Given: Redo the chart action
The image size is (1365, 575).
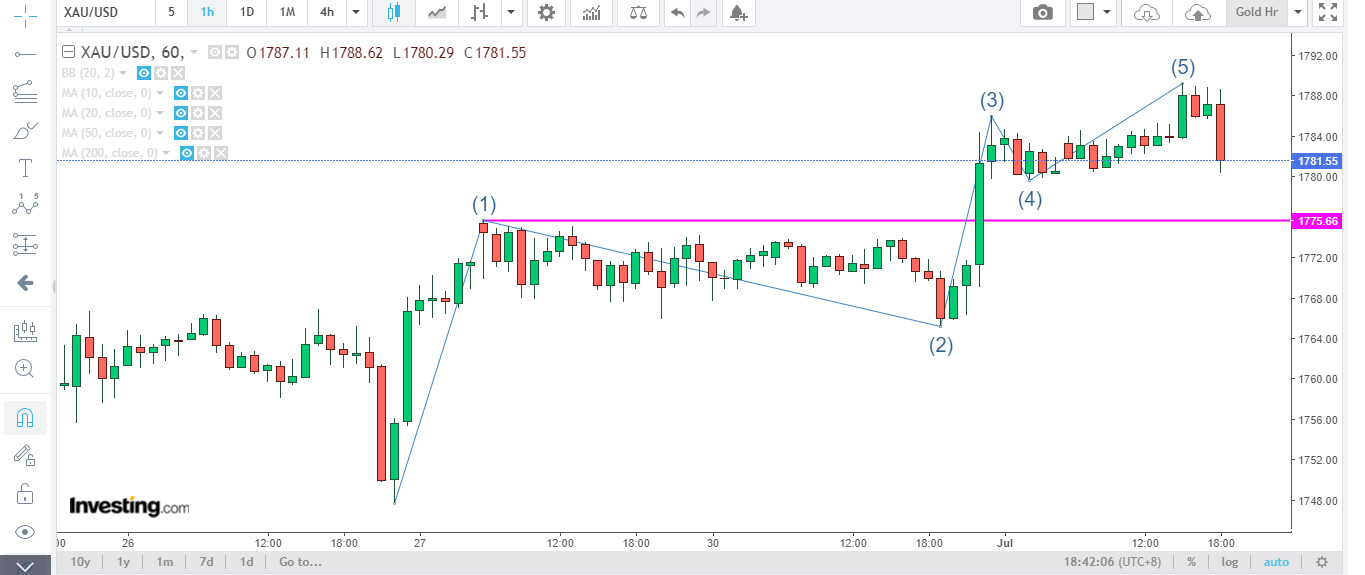Looking at the screenshot, I should pos(704,13).
